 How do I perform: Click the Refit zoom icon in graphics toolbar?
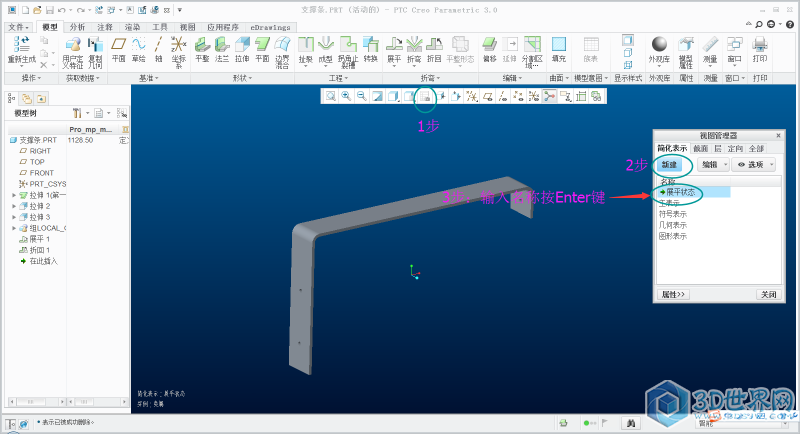coord(331,96)
